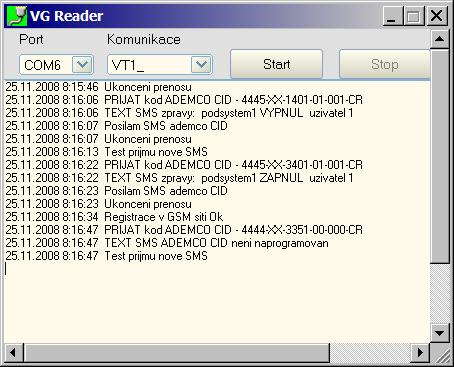Screen dimensions: 454x367
Task: Open the Port COM6 dropdown arrow
Action: (82, 64)
